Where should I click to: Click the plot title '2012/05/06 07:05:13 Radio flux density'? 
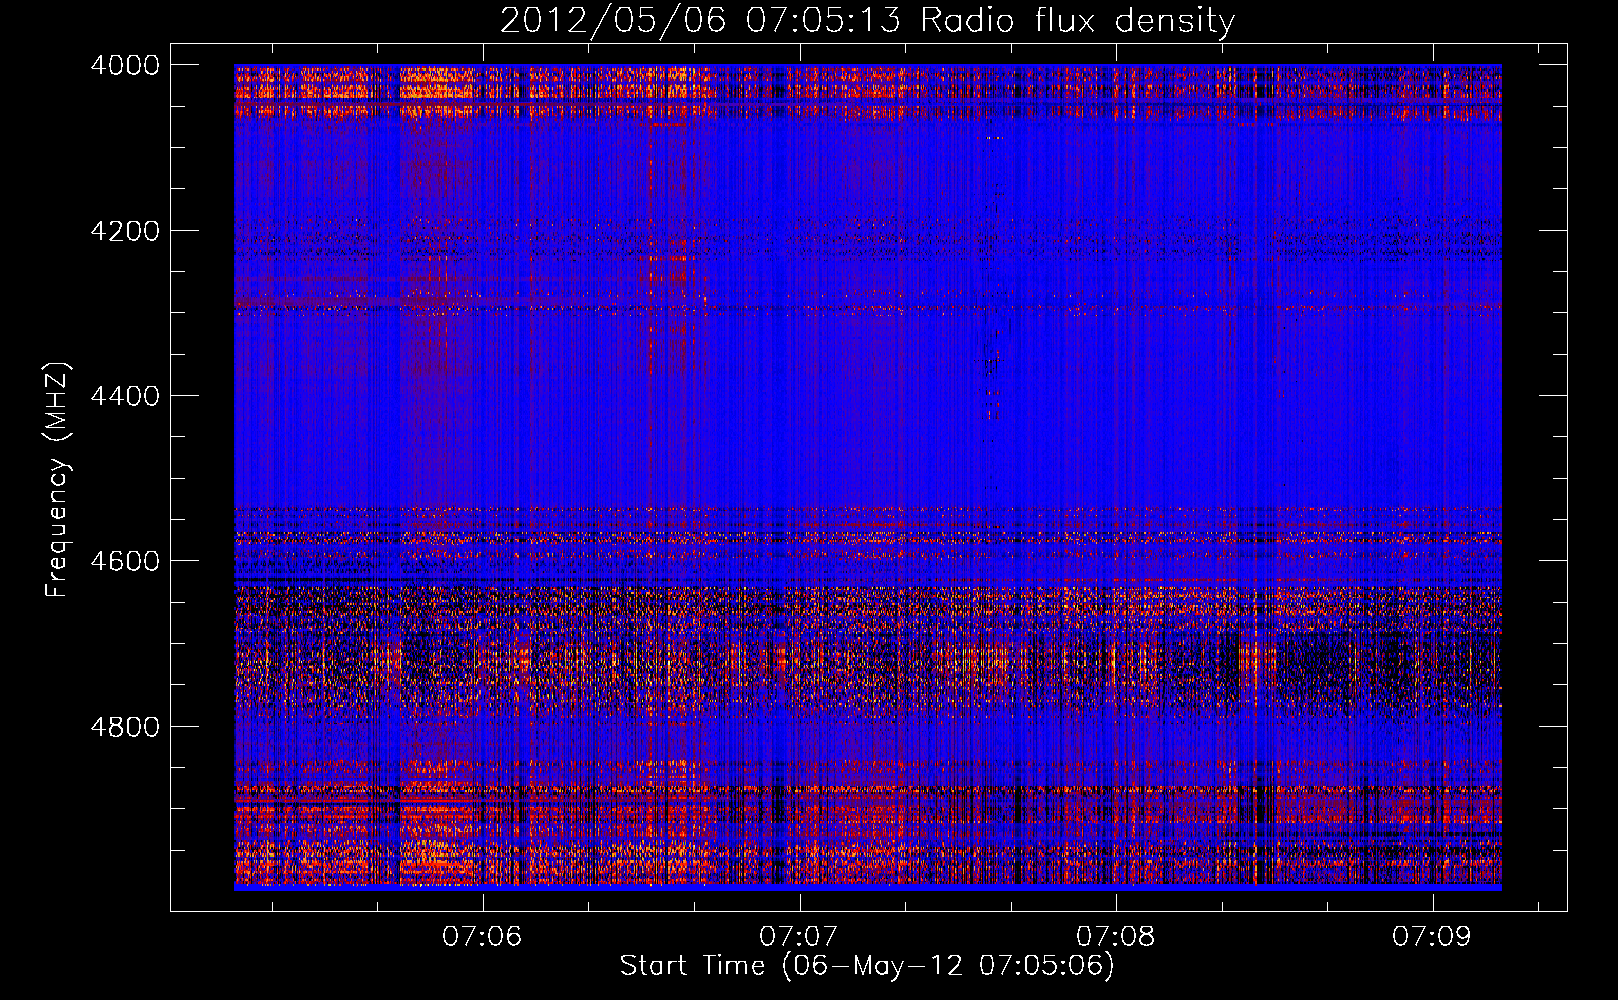point(867,20)
